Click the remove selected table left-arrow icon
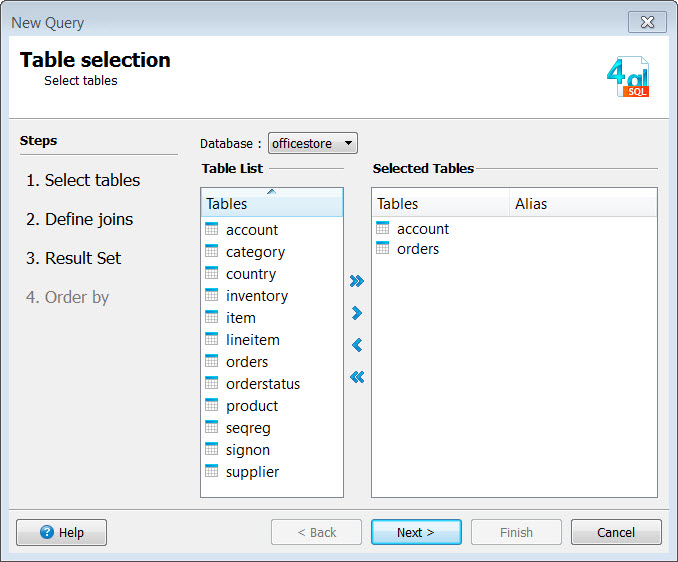The image size is (678, 562). [x=357, y=345]
